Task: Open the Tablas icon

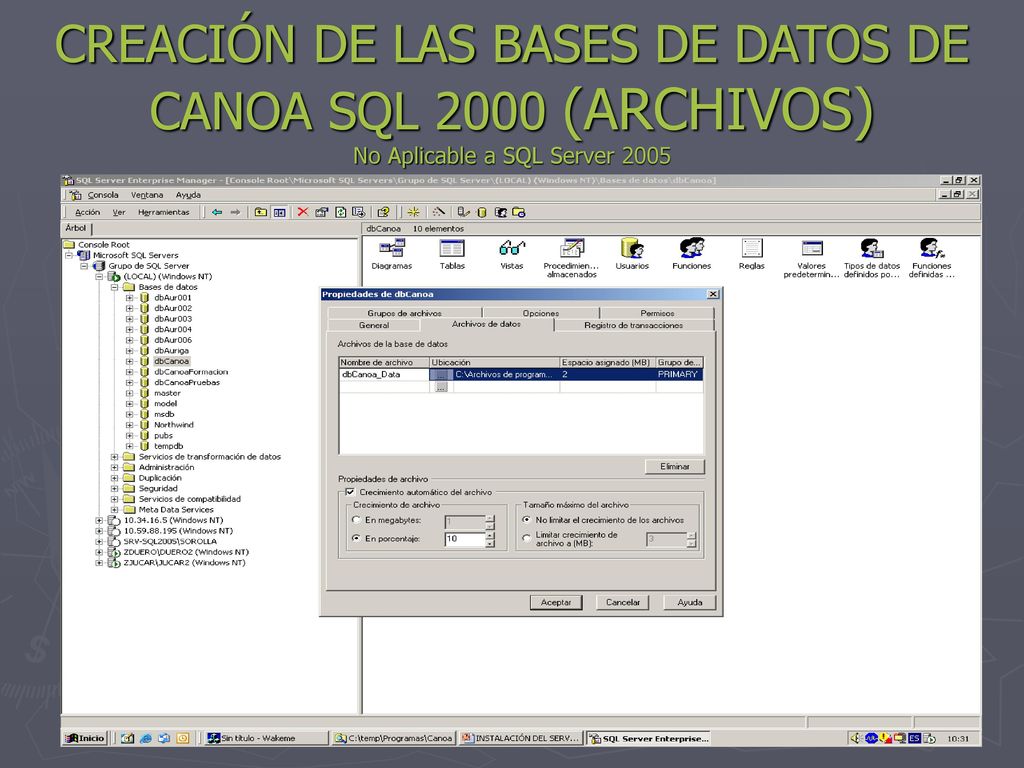Action: pyautogui.click(x=452, y=254)
